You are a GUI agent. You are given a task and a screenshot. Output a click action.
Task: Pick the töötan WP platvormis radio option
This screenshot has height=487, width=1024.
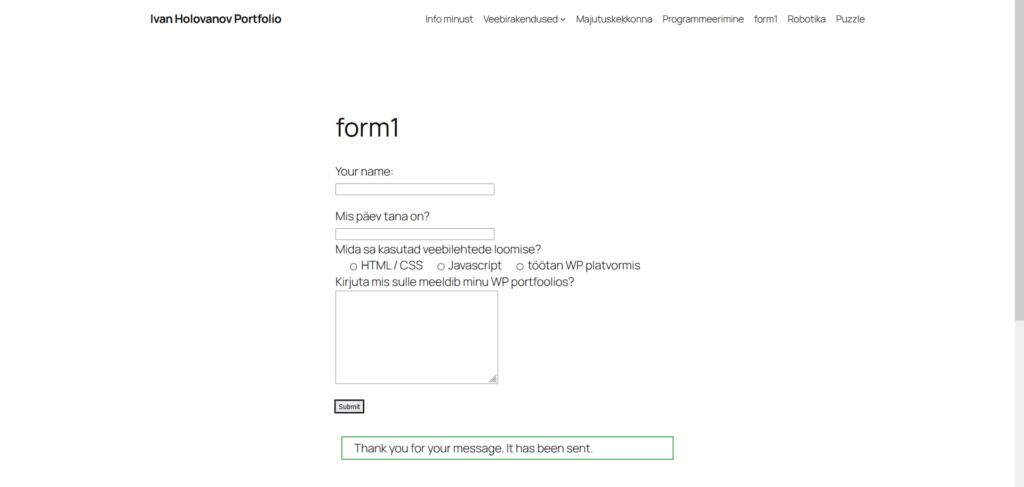coord(520,266)
